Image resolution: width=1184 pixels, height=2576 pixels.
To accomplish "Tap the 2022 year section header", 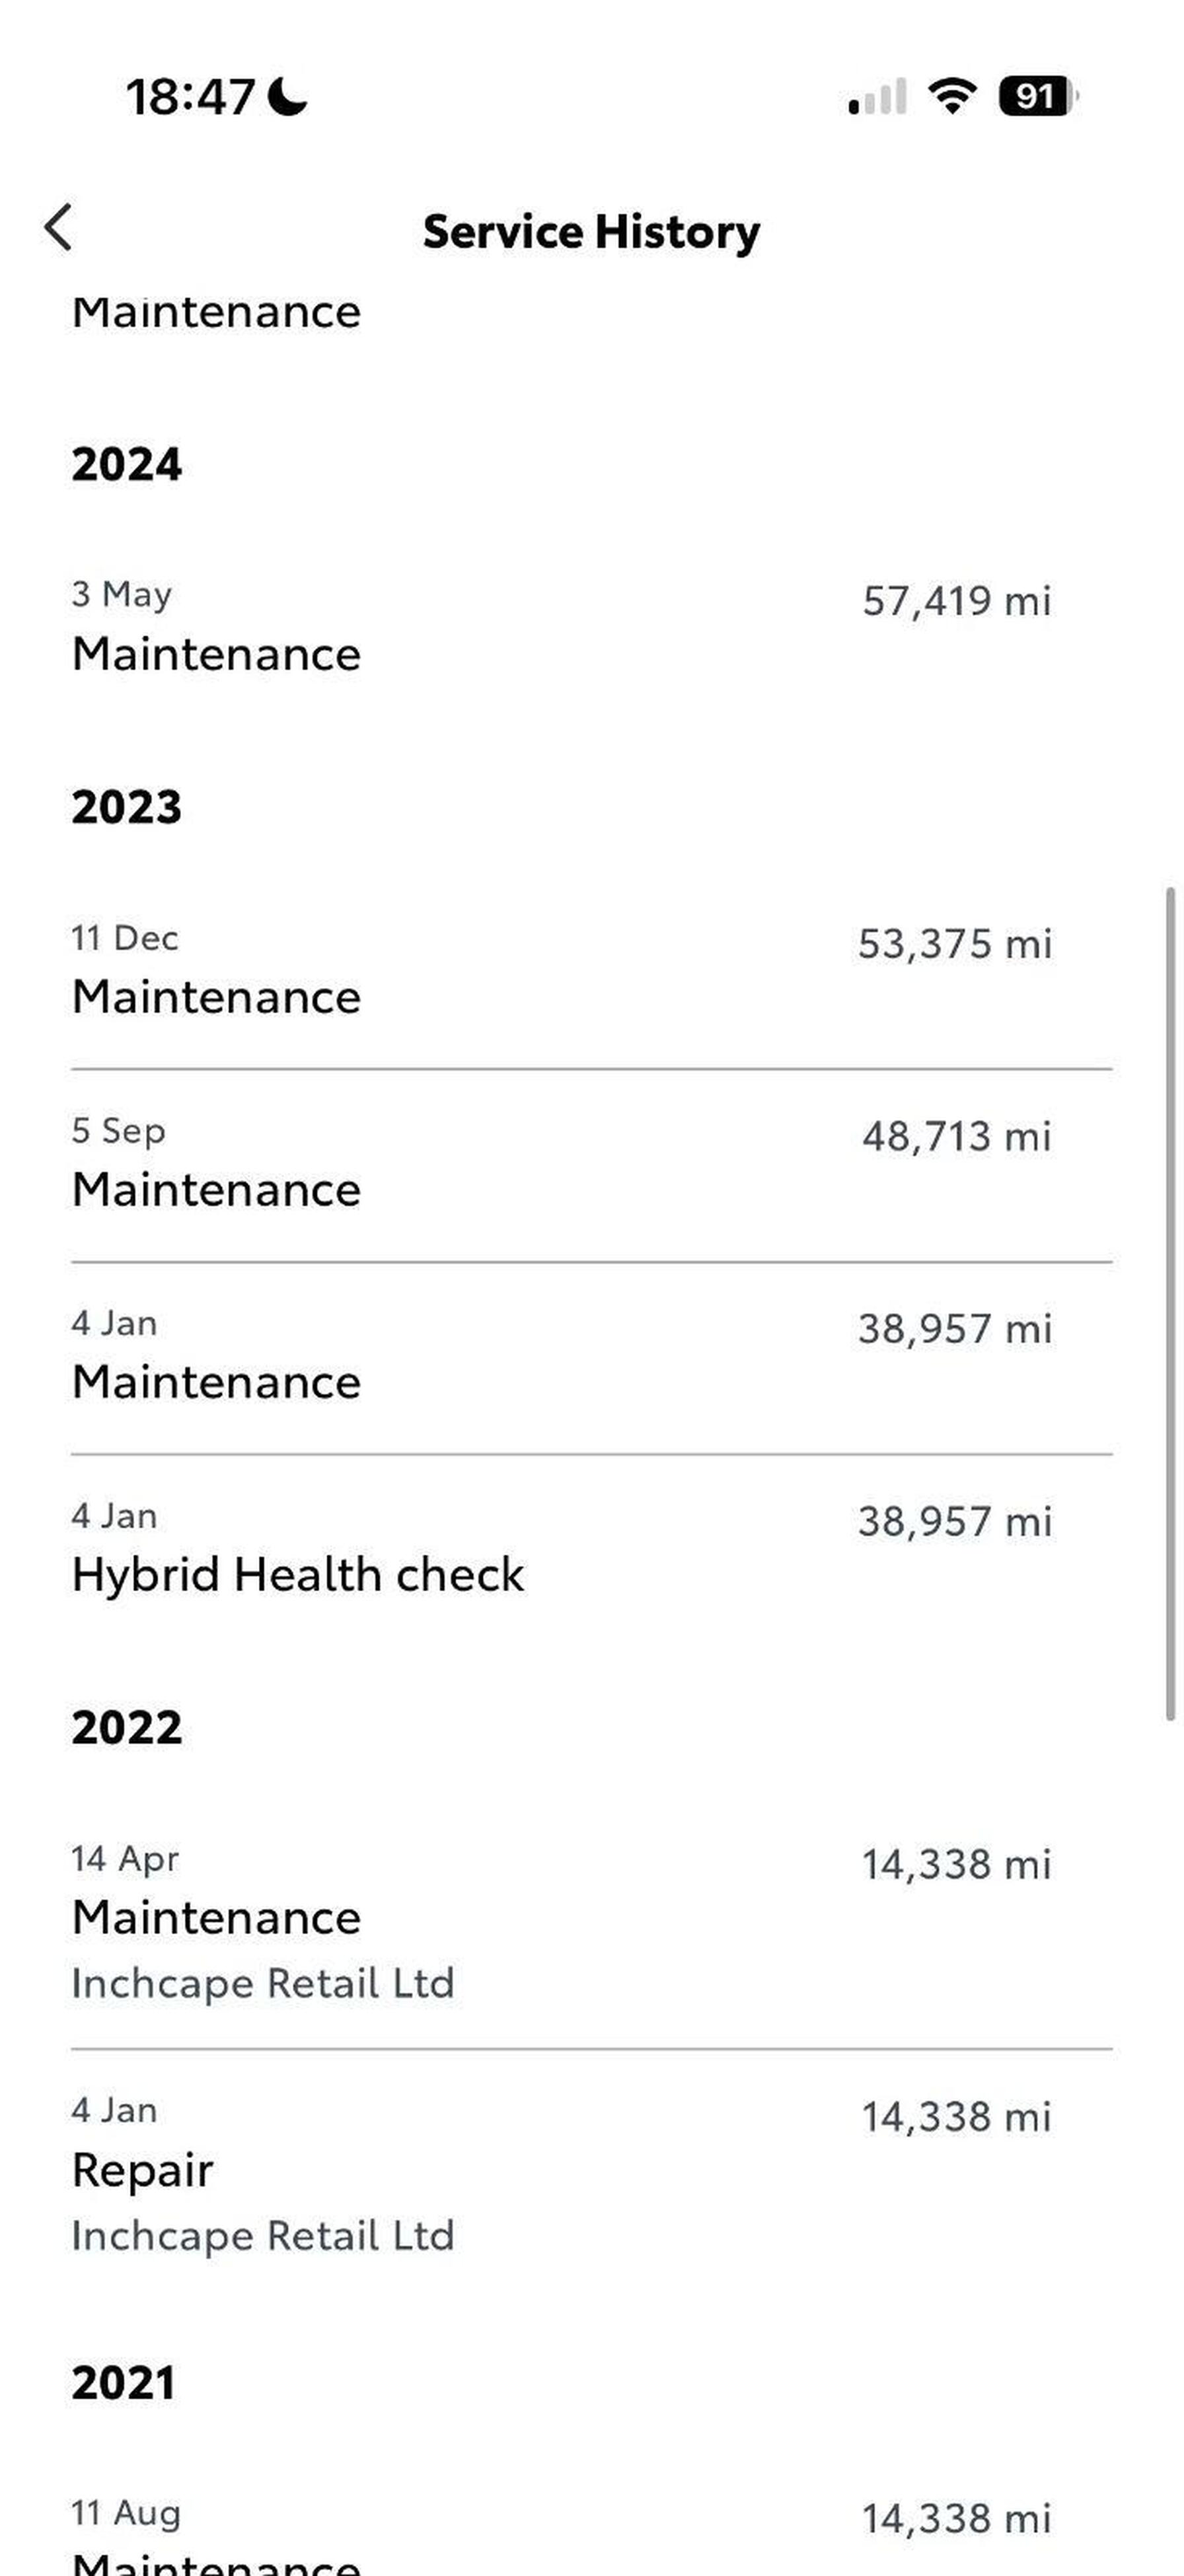I will (x=127, y=1727).
